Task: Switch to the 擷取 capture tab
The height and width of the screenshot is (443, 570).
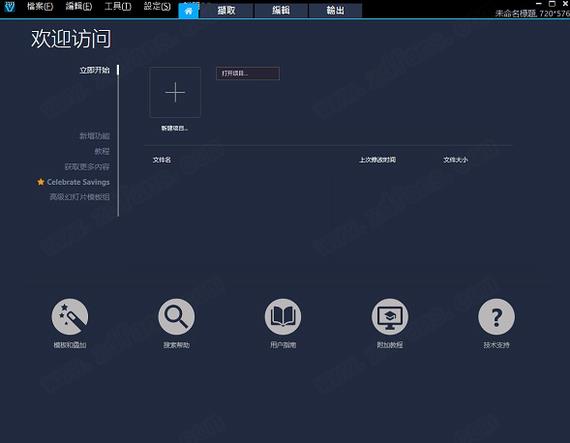Action: click(x=226, y=11)
